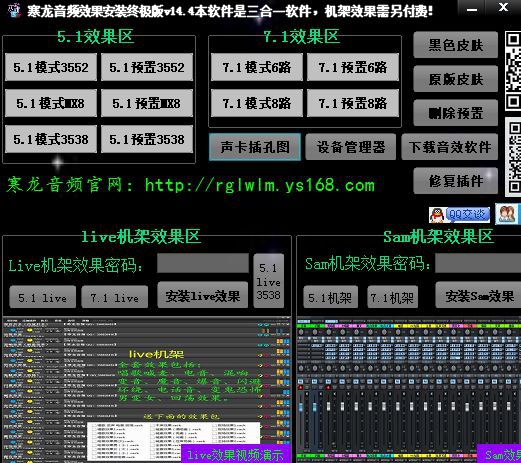Click the 5.1 live 3538 button
Image resolution: width=521 pixels, height=463 pixels.
point(269,281)
